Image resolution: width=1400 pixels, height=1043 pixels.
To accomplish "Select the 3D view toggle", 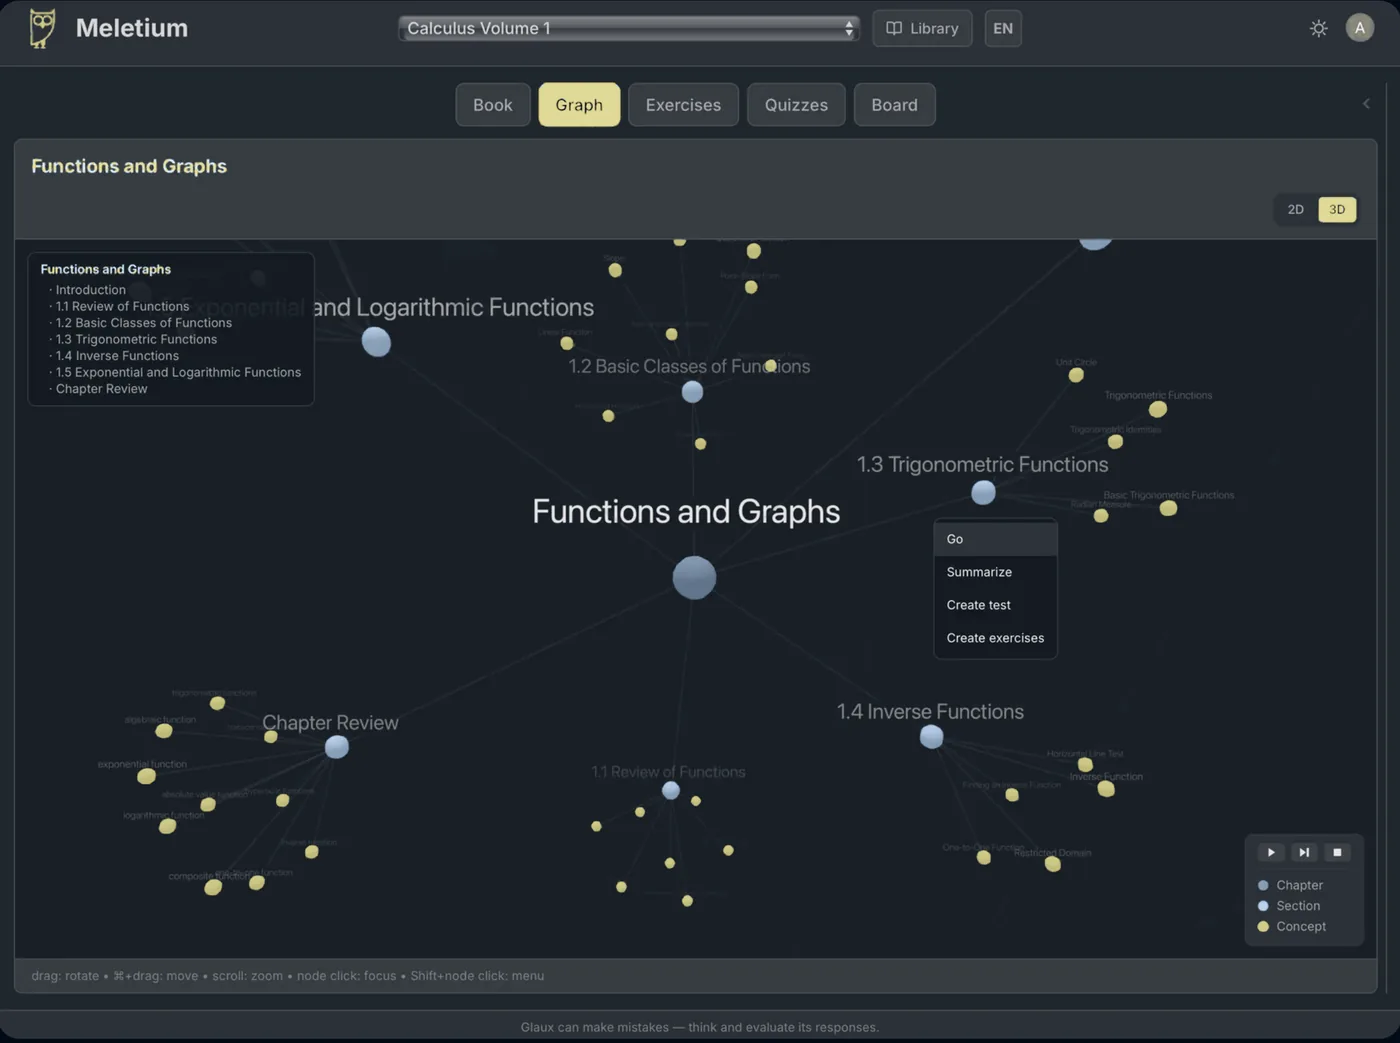I will tap(1337, 209).
